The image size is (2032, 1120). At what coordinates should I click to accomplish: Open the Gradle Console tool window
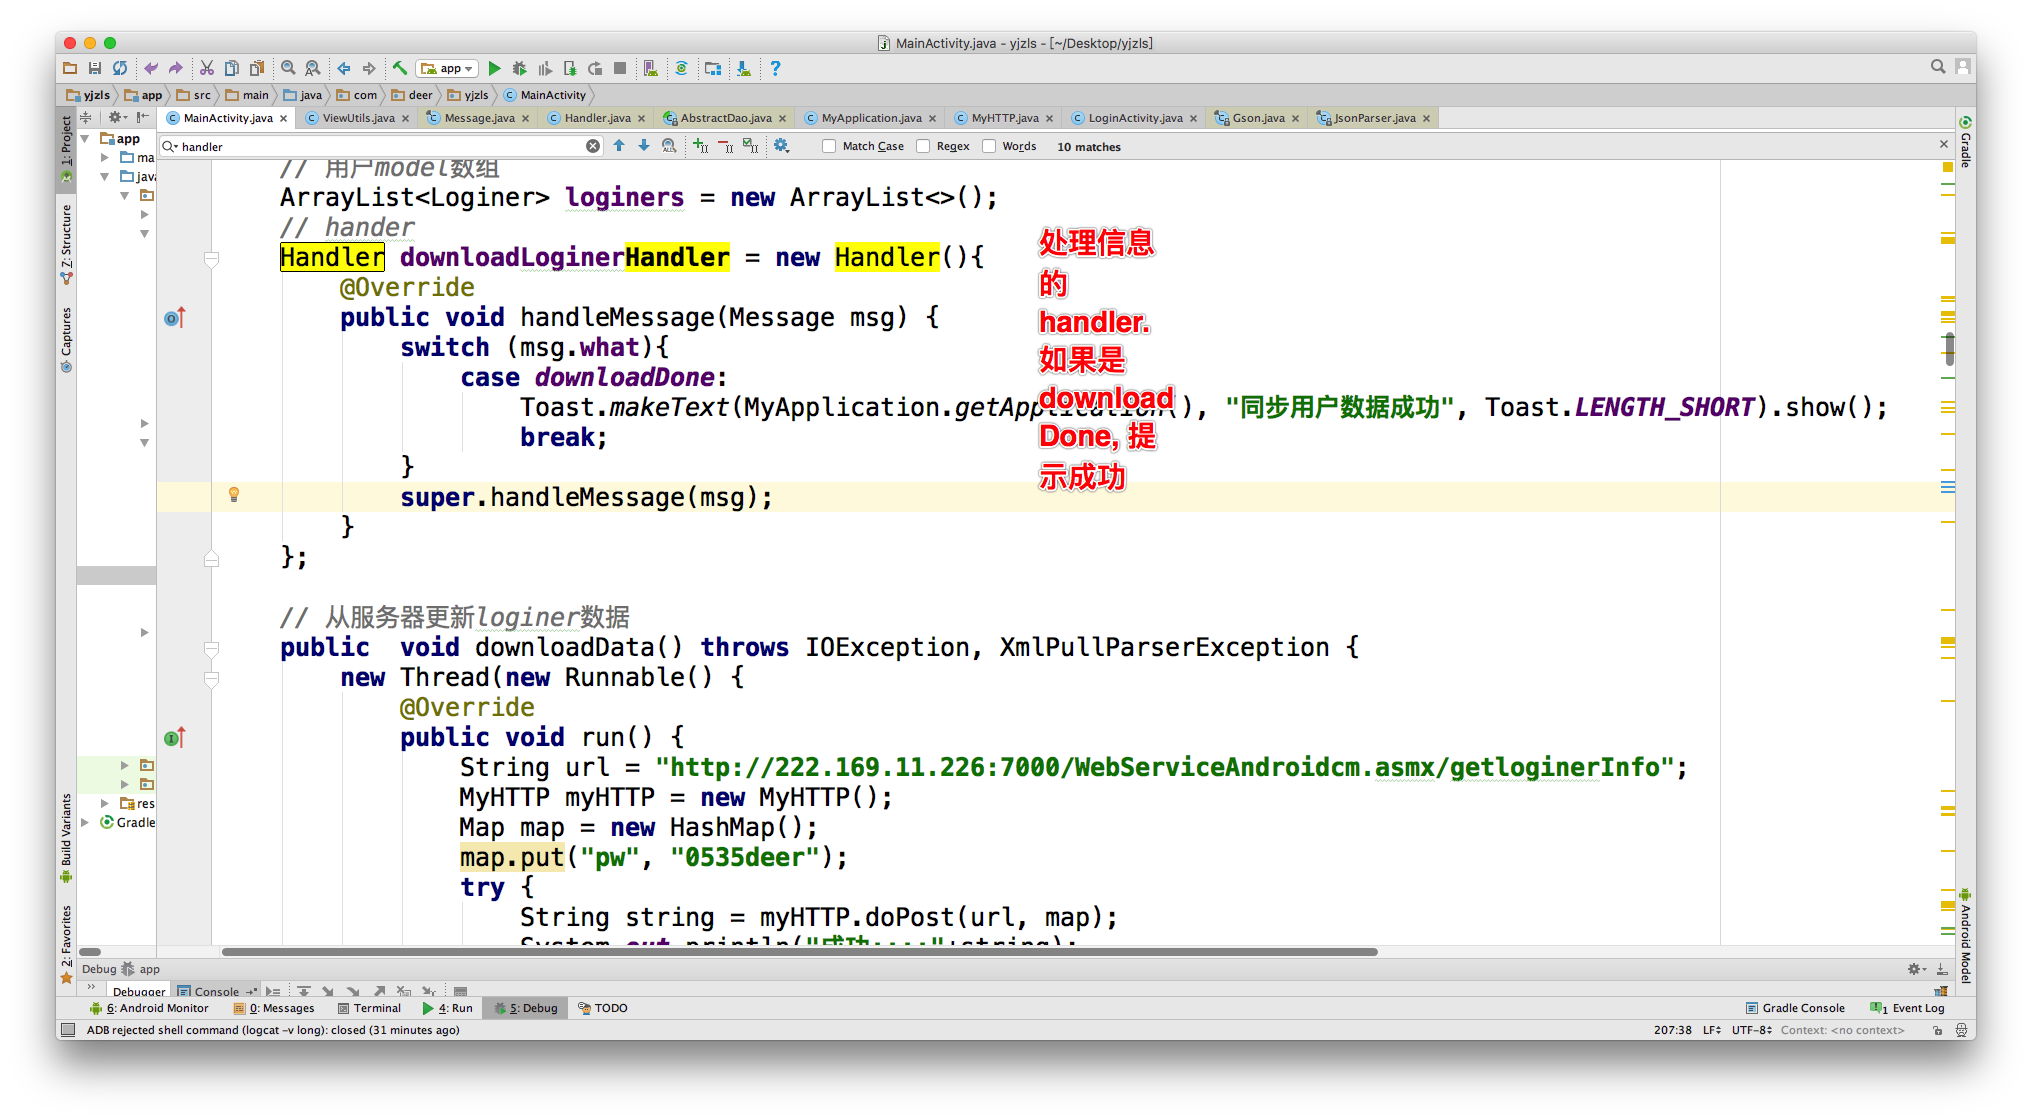(1795, 1008)
